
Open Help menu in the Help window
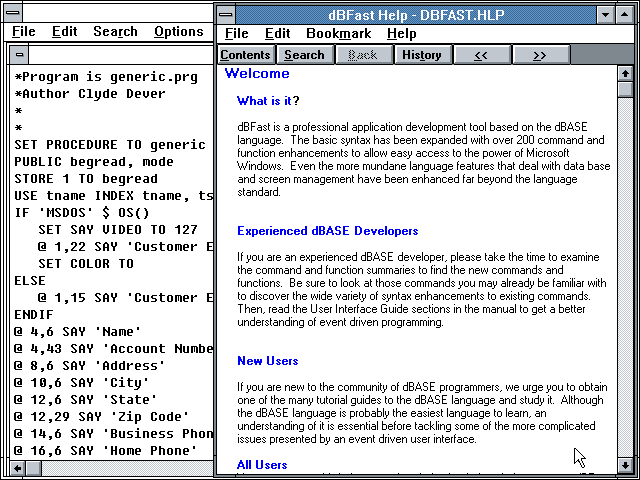[402, 33]
